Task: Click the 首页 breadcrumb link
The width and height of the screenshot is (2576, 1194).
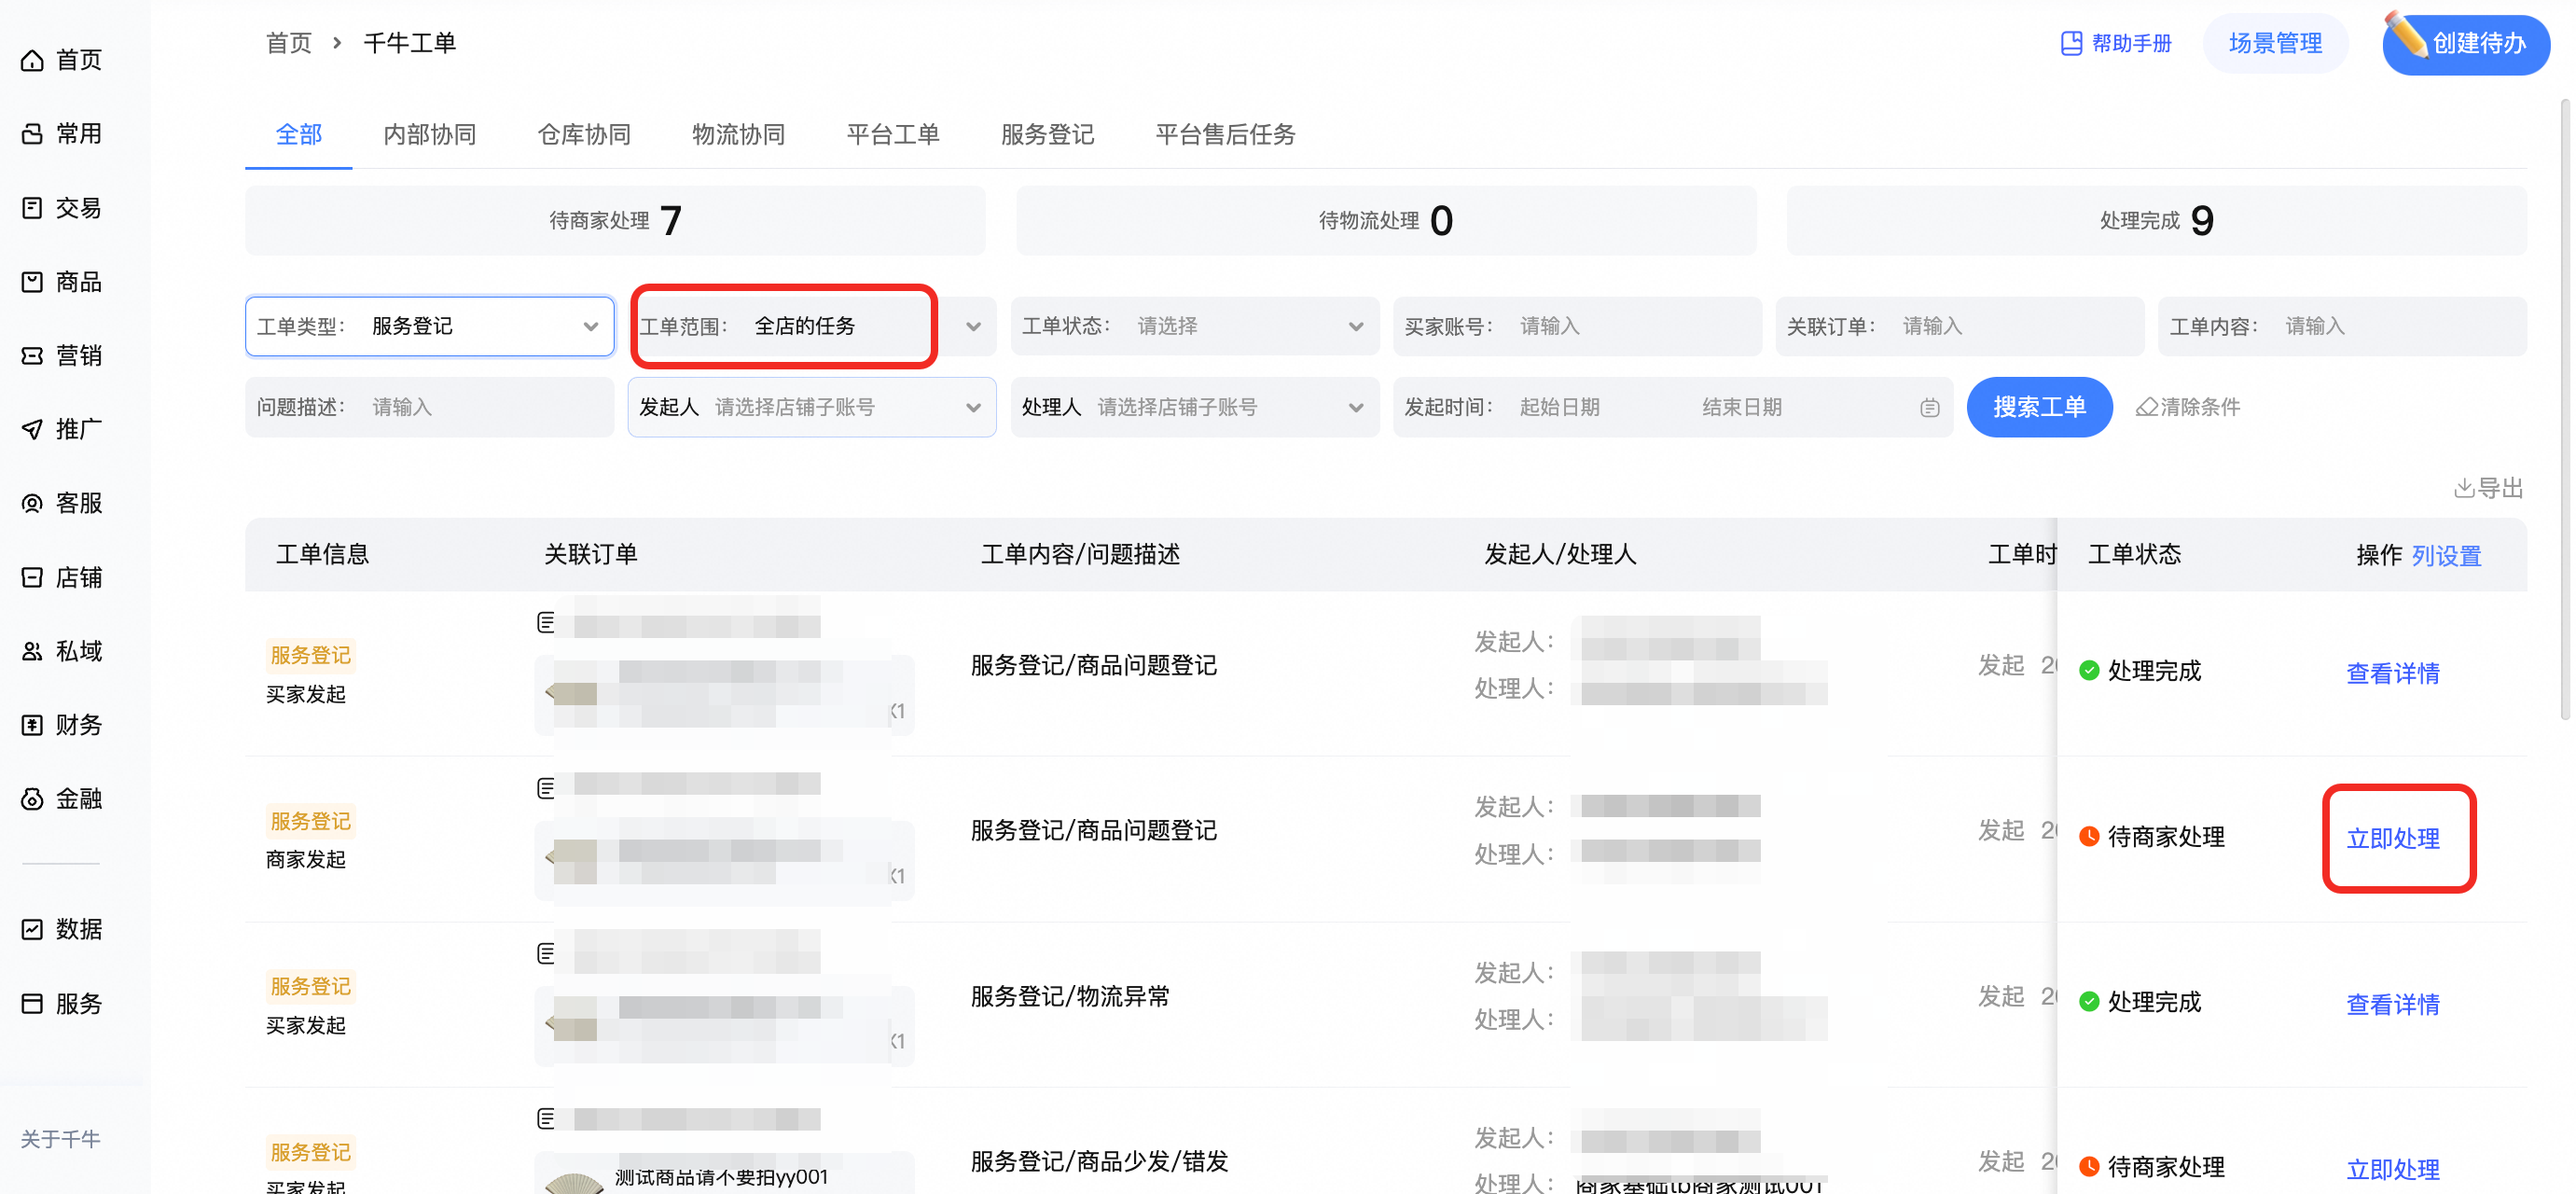Action: coord(289,43)
